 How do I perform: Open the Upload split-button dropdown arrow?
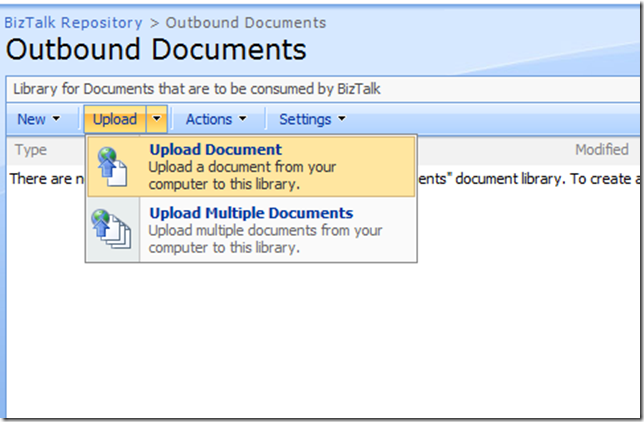point(156,119)
